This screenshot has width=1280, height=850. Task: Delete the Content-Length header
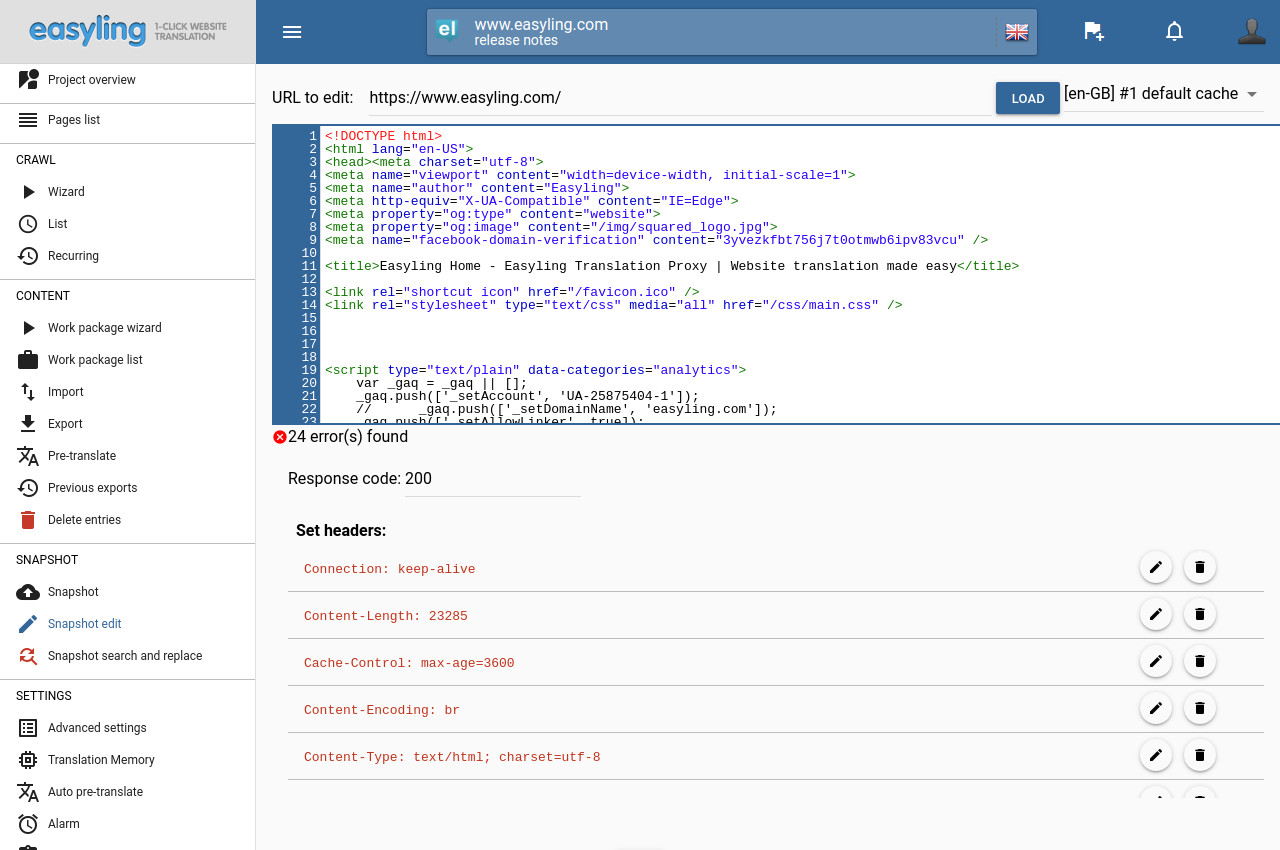click(x=1200, y=614)
